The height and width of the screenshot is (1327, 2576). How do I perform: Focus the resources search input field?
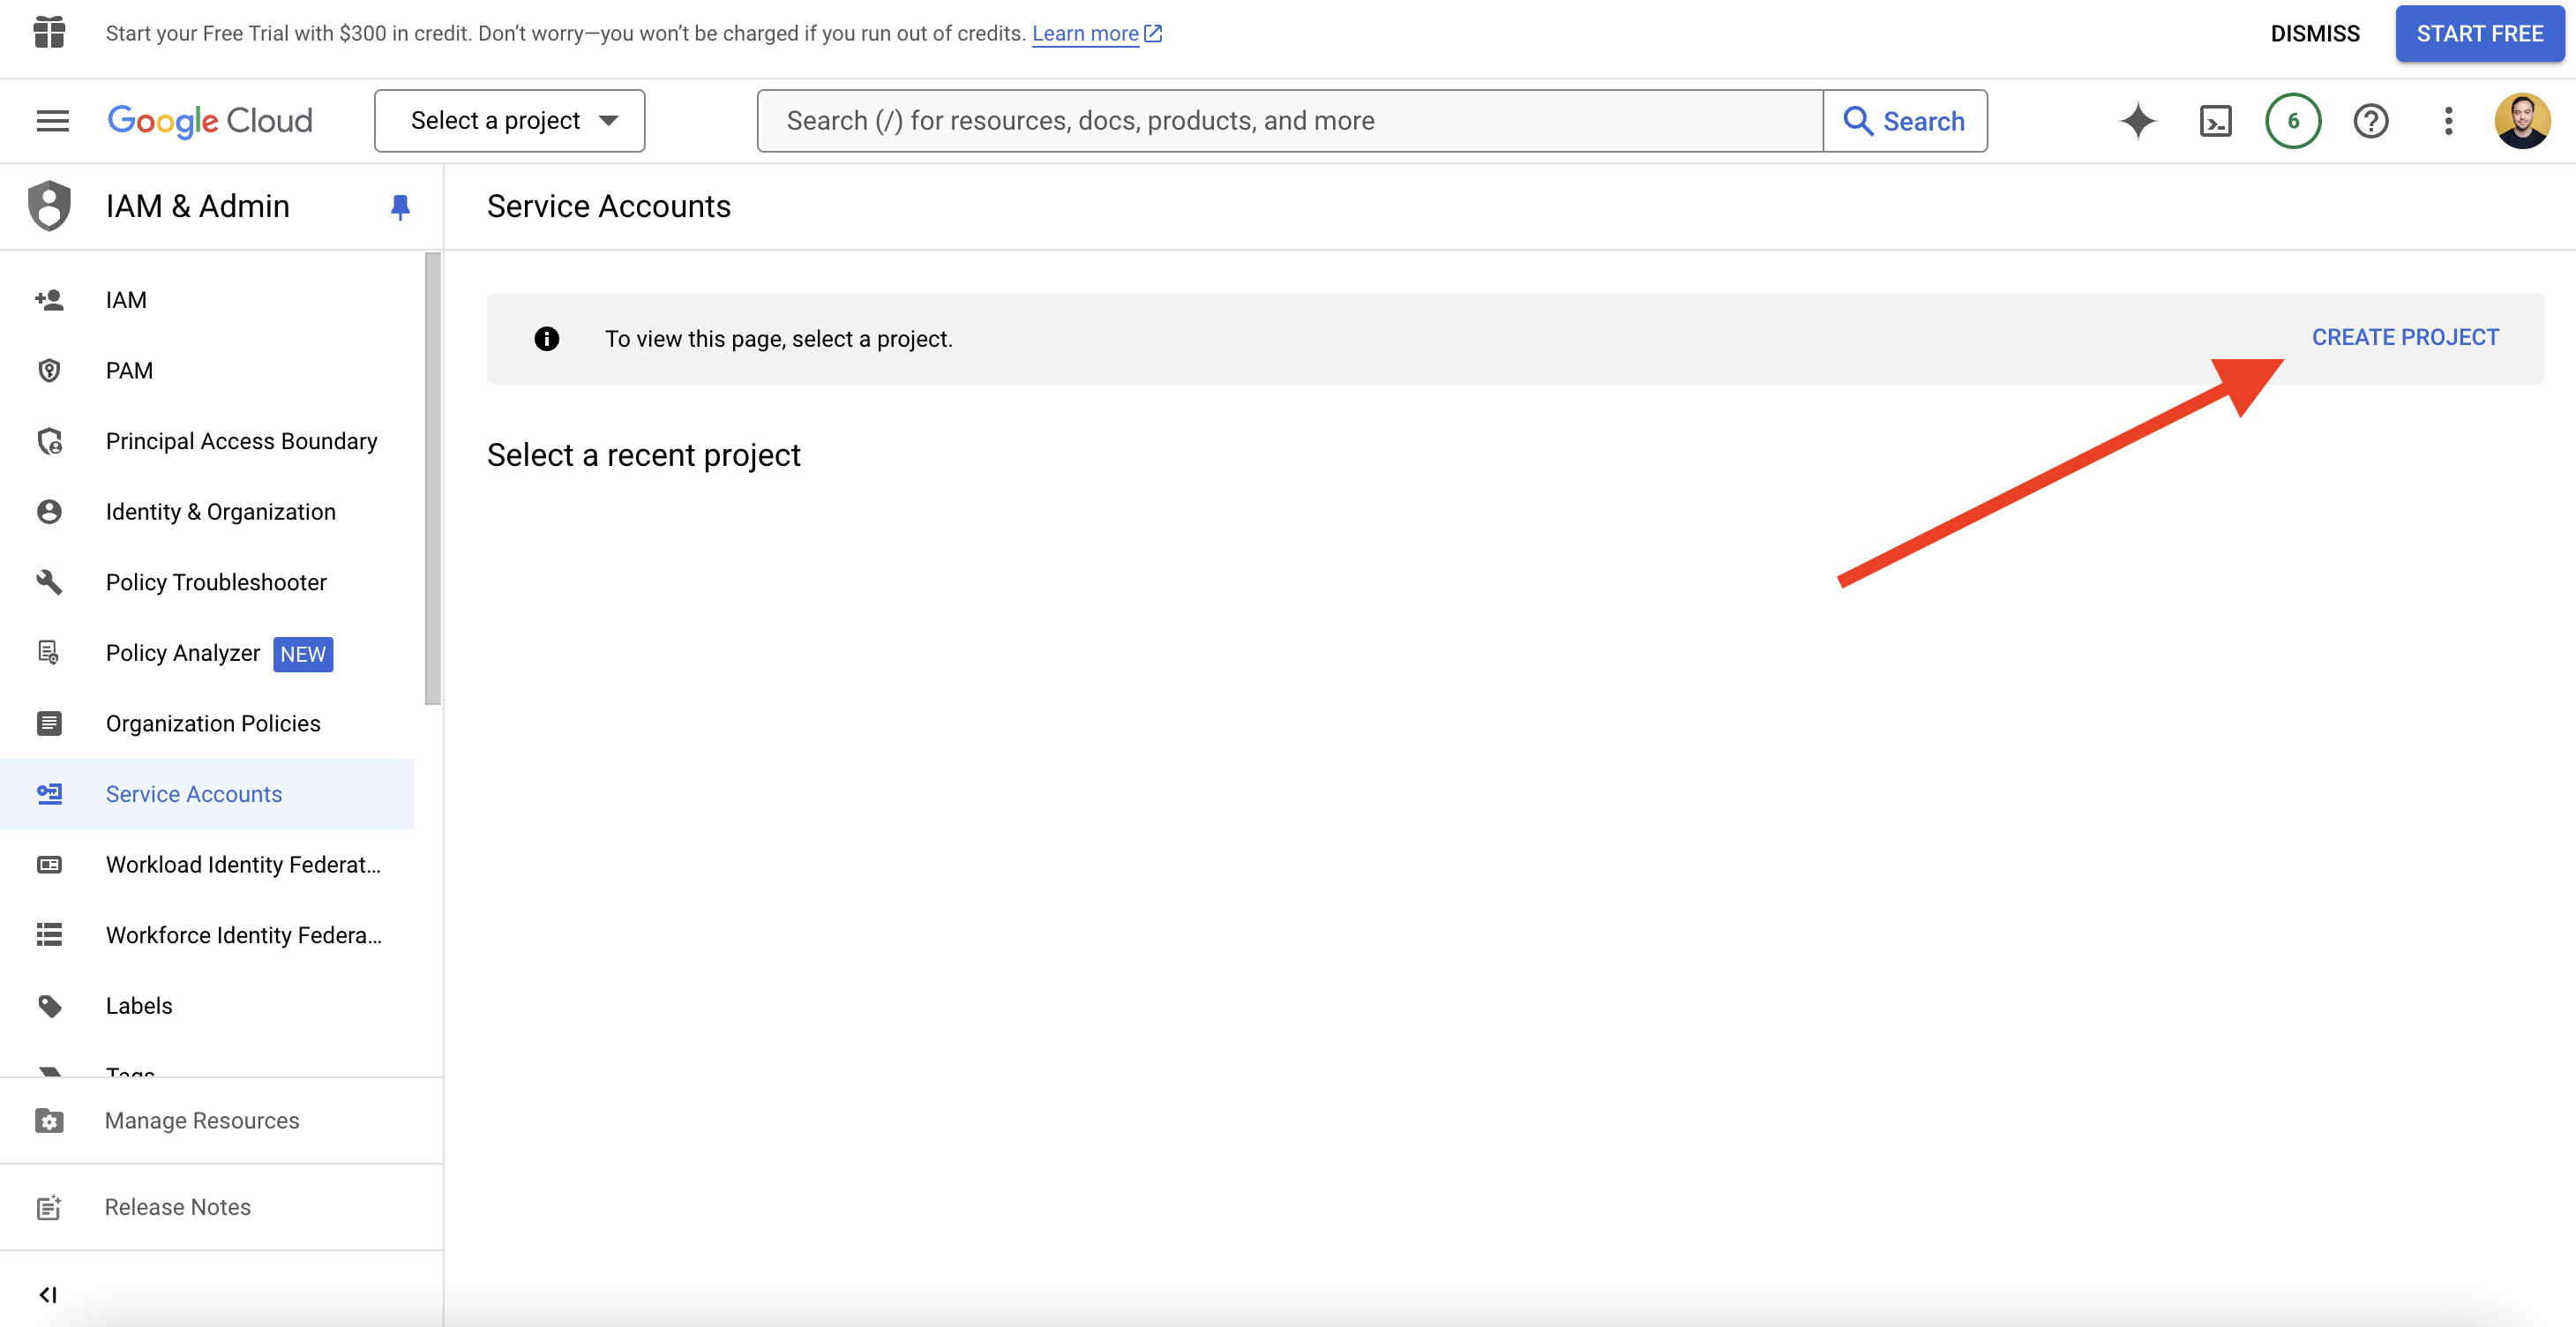1289,121
